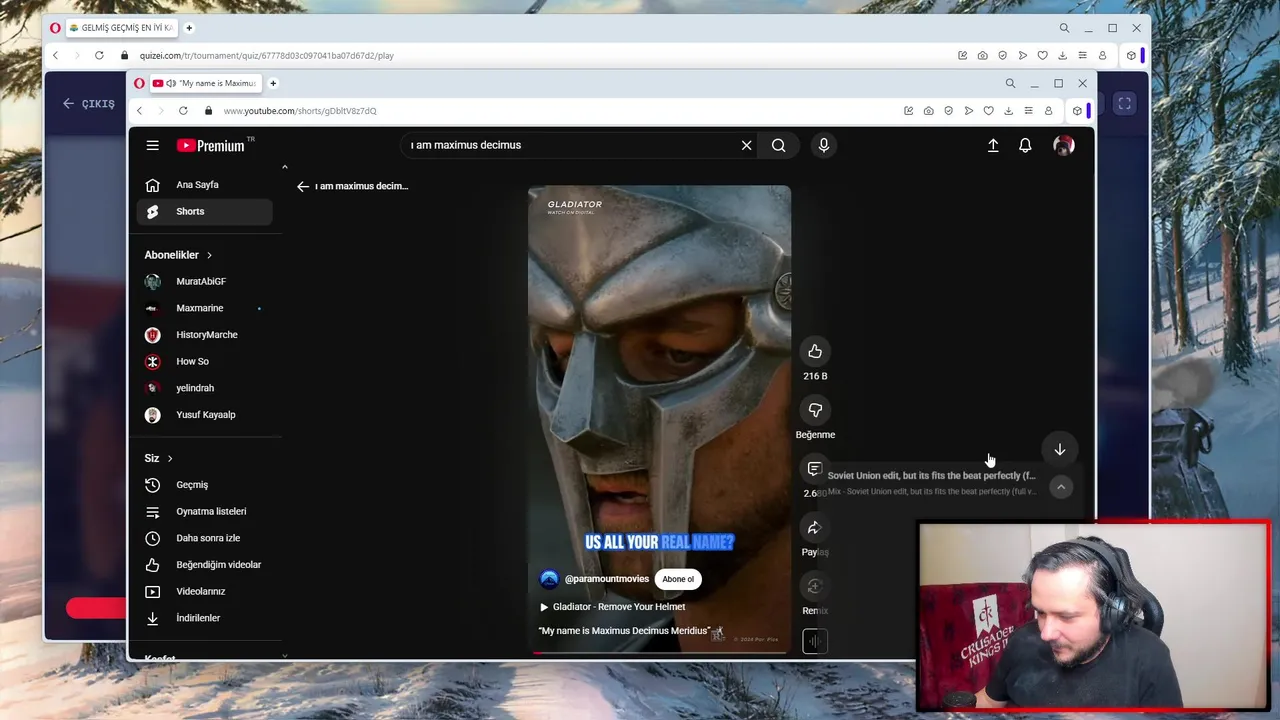Select the "My name is Maximus" tab
1280x720 pixels.
205,83
